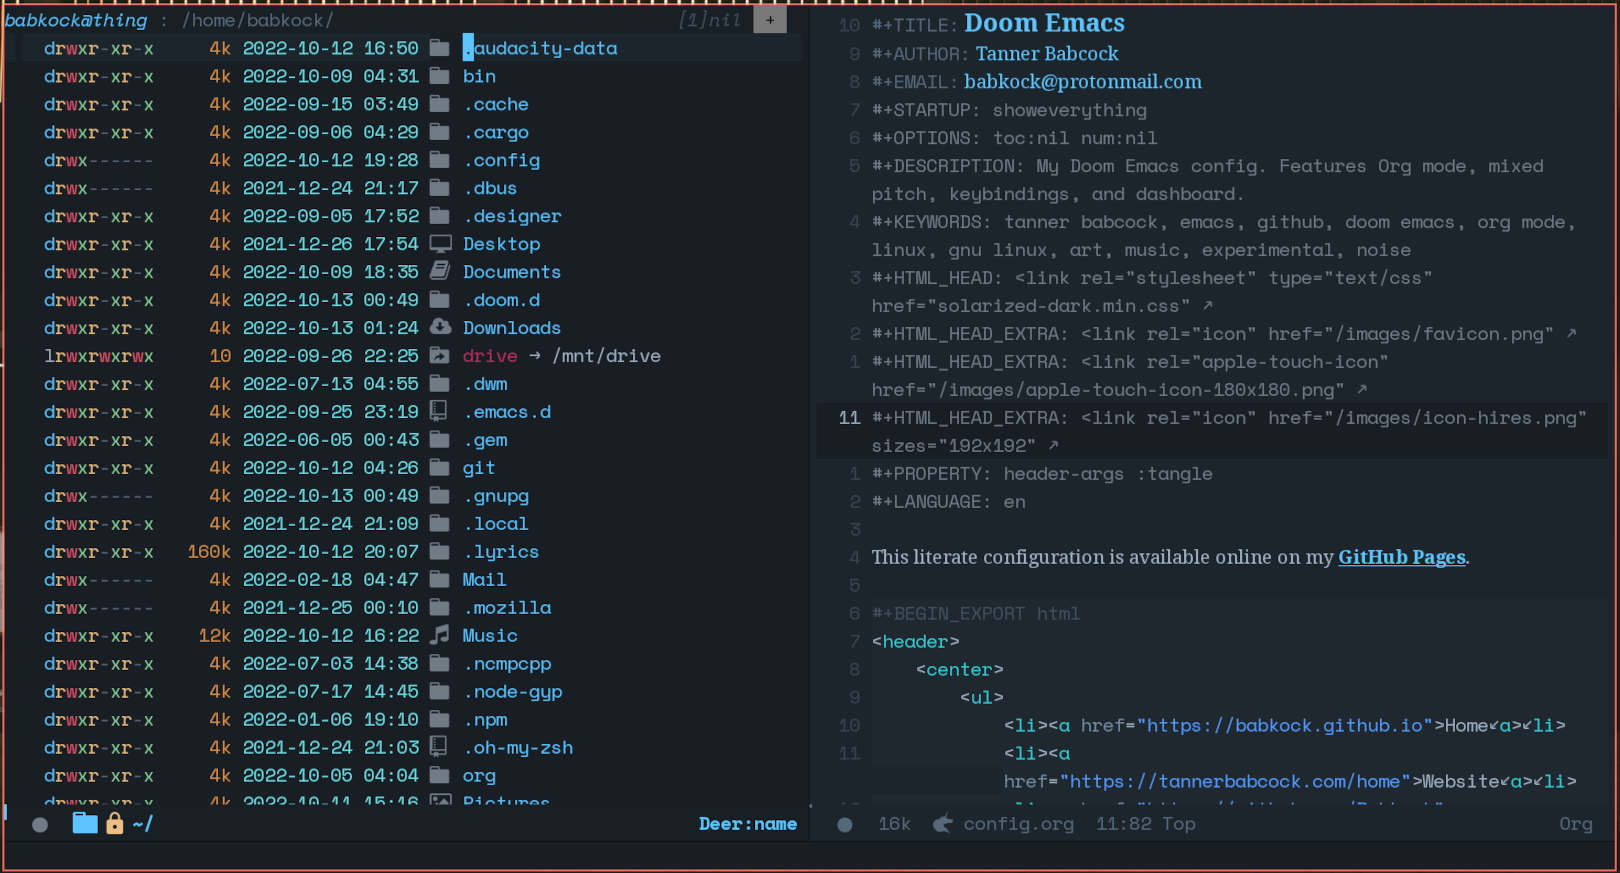Click the circle state indicator in config.org modeline

click(x=845, y=825)
